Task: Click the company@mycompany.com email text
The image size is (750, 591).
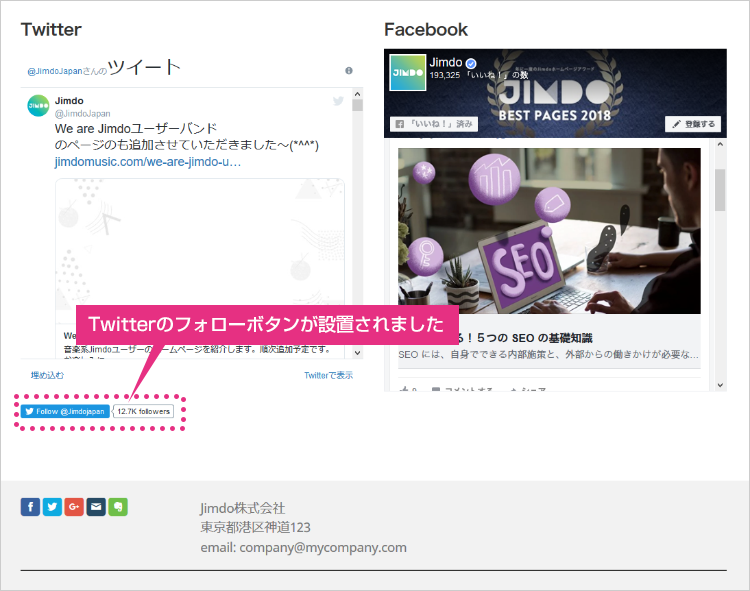Action: click(x=323, y=547)
